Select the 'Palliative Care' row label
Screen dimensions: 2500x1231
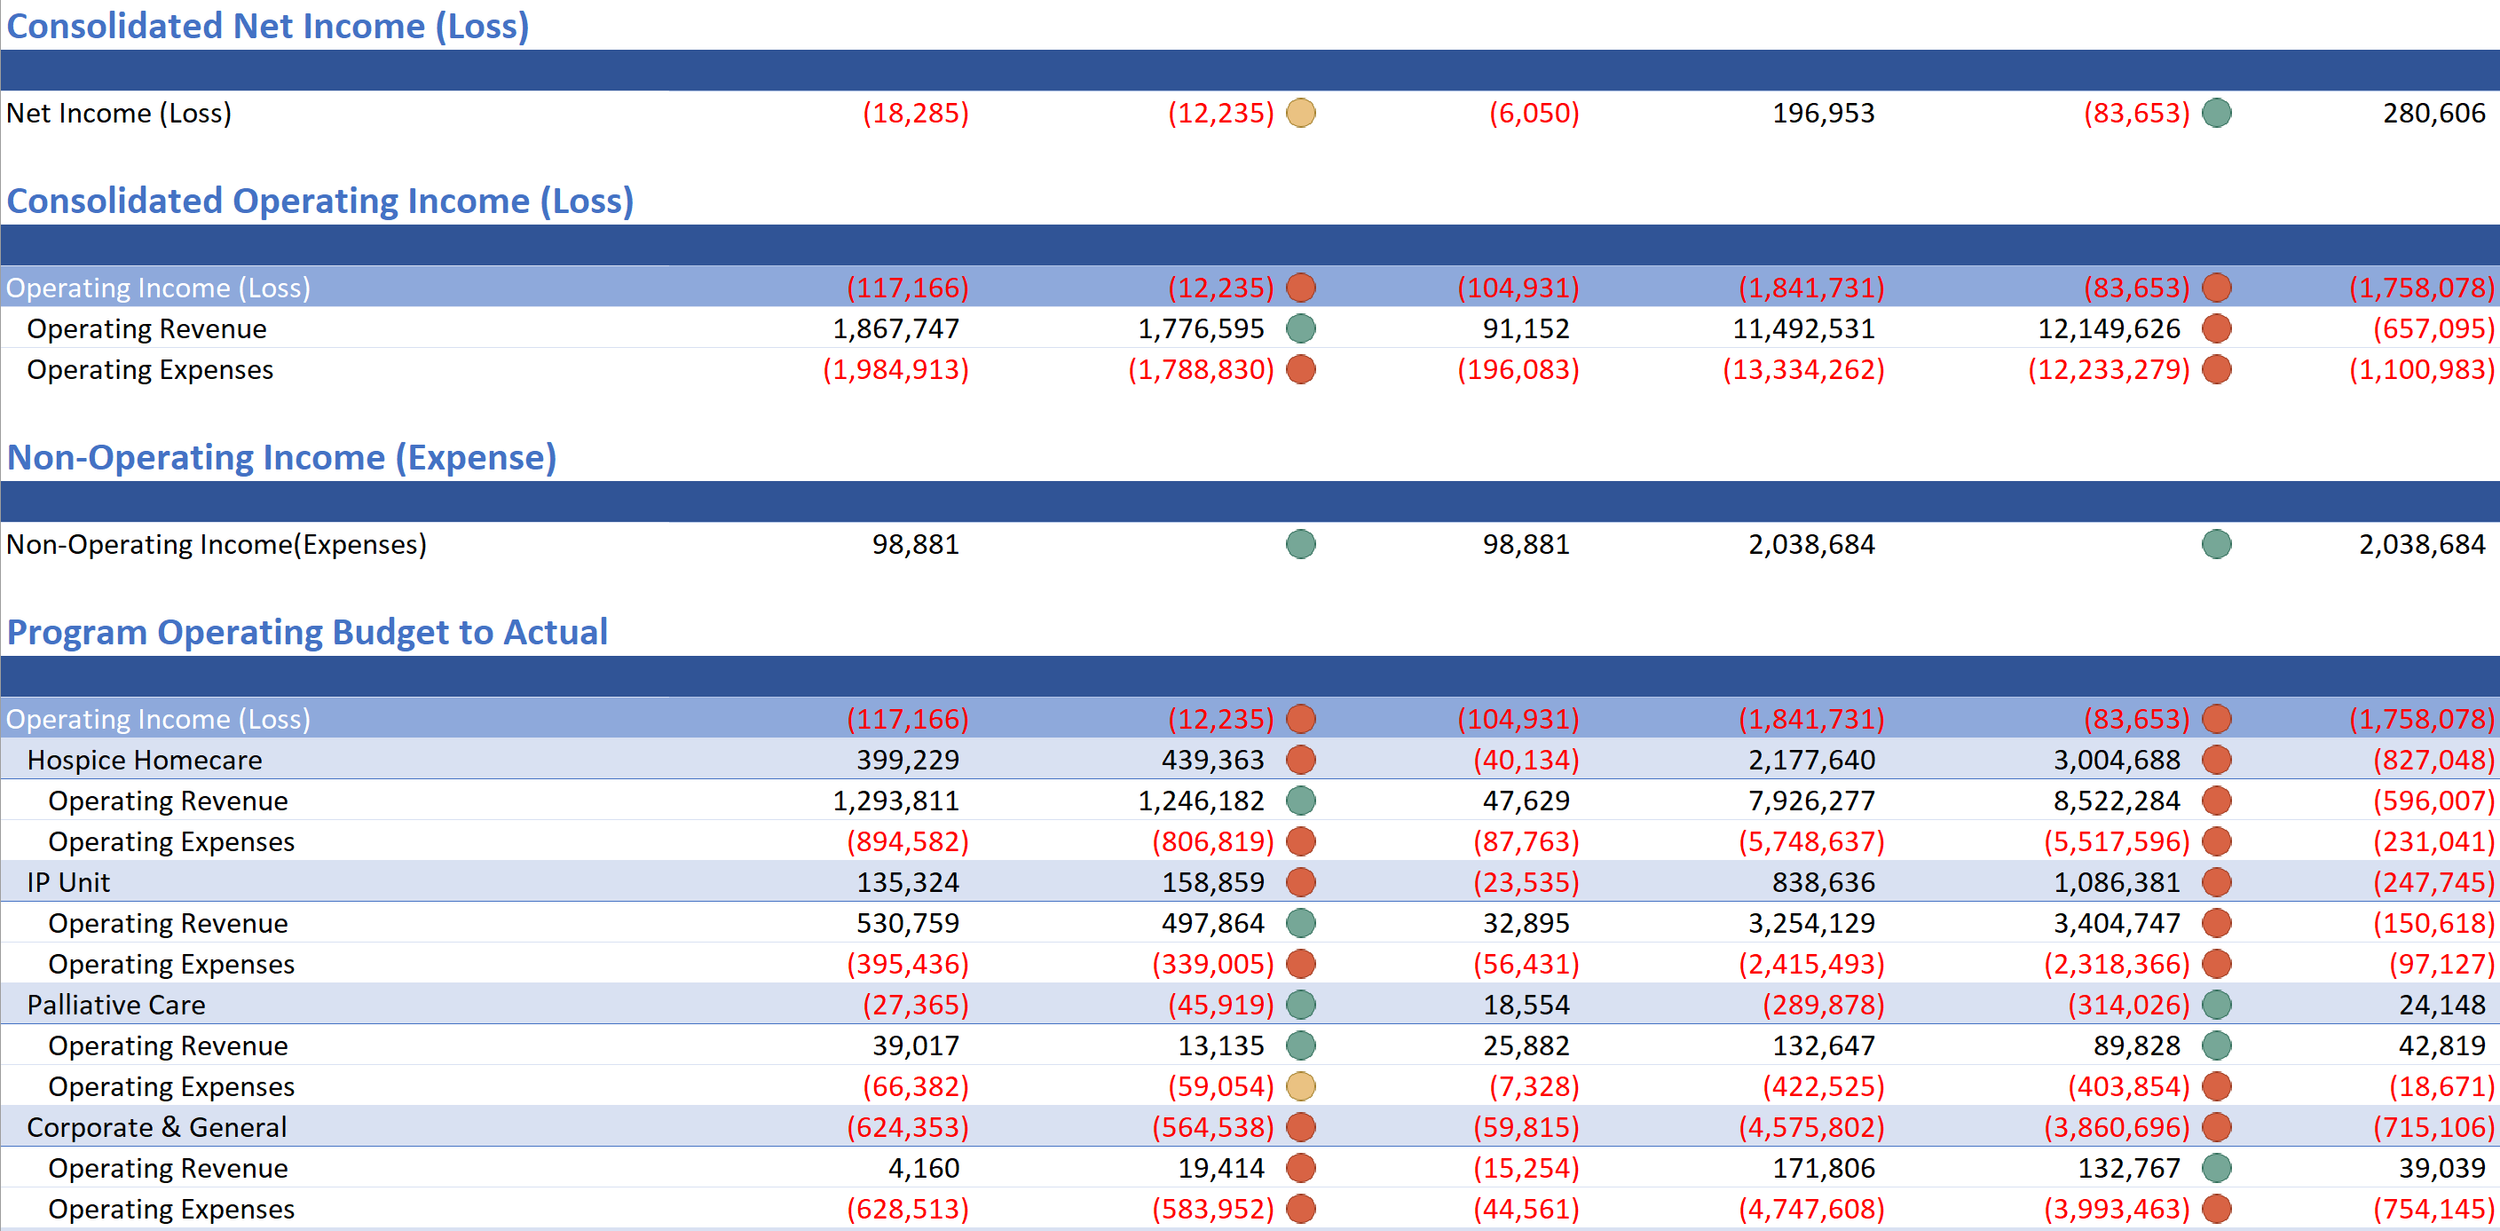[116, 1005]
